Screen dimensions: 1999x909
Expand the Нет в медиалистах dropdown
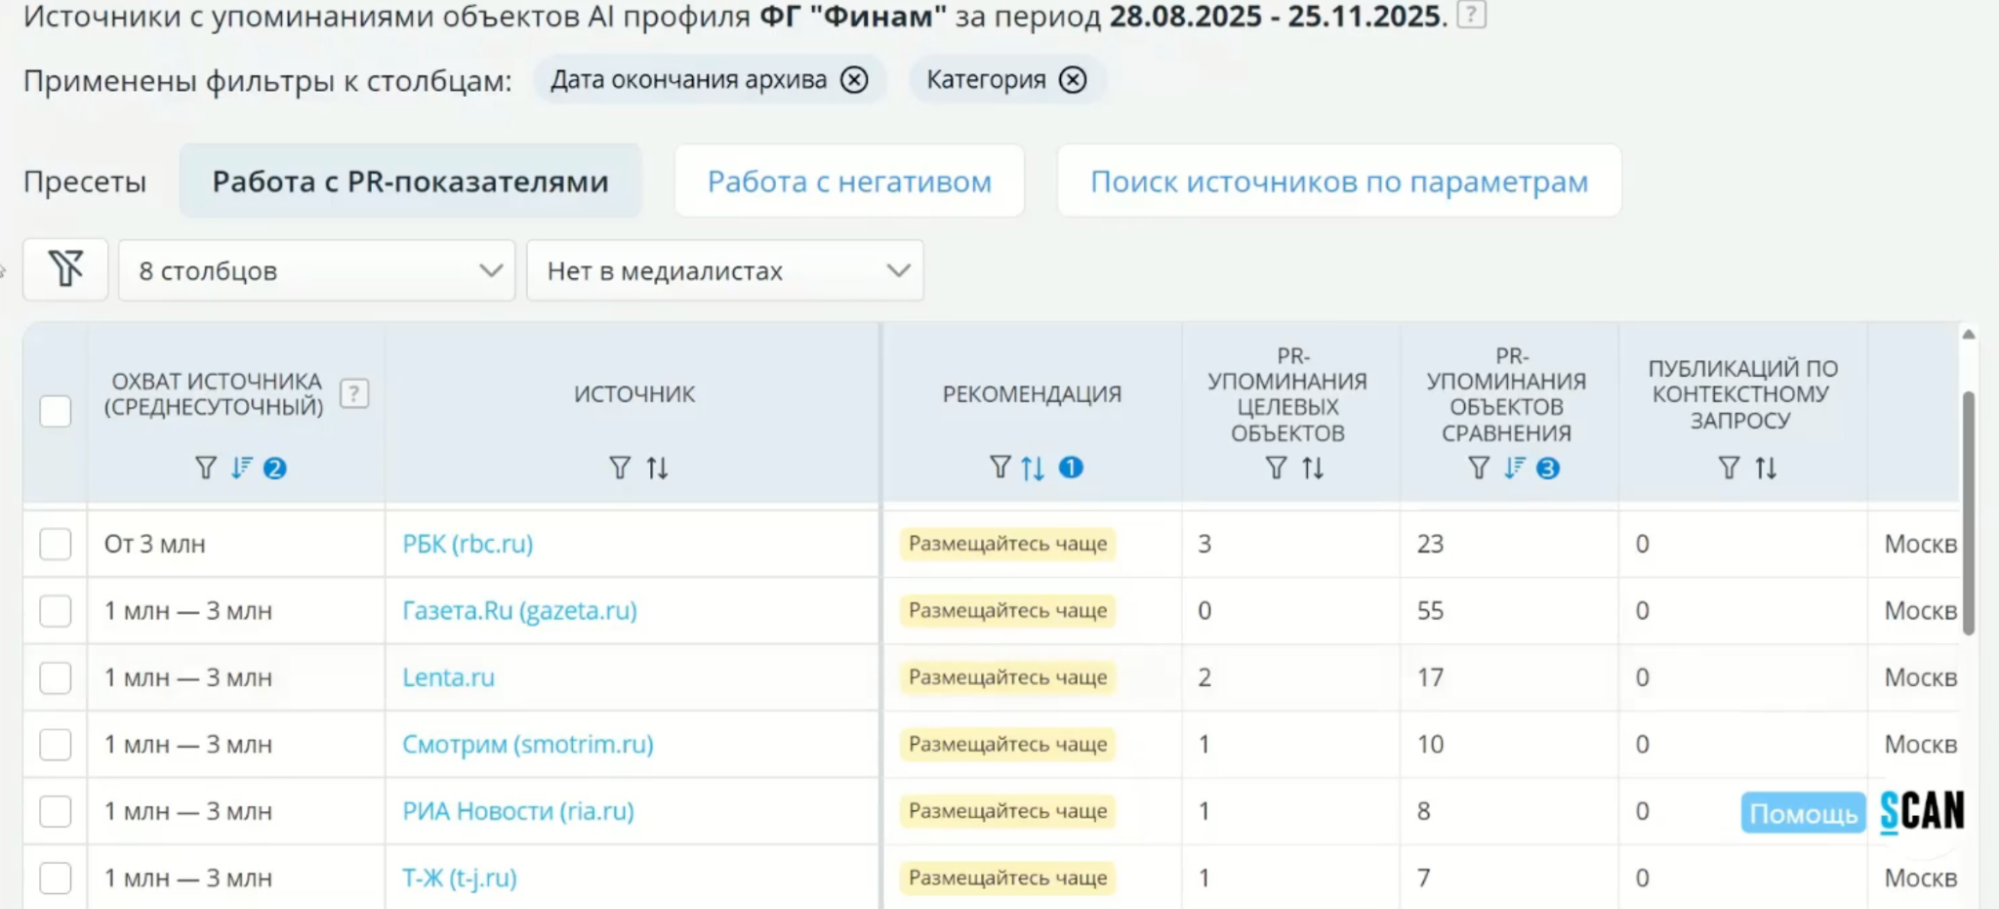[x=725, y=270]
